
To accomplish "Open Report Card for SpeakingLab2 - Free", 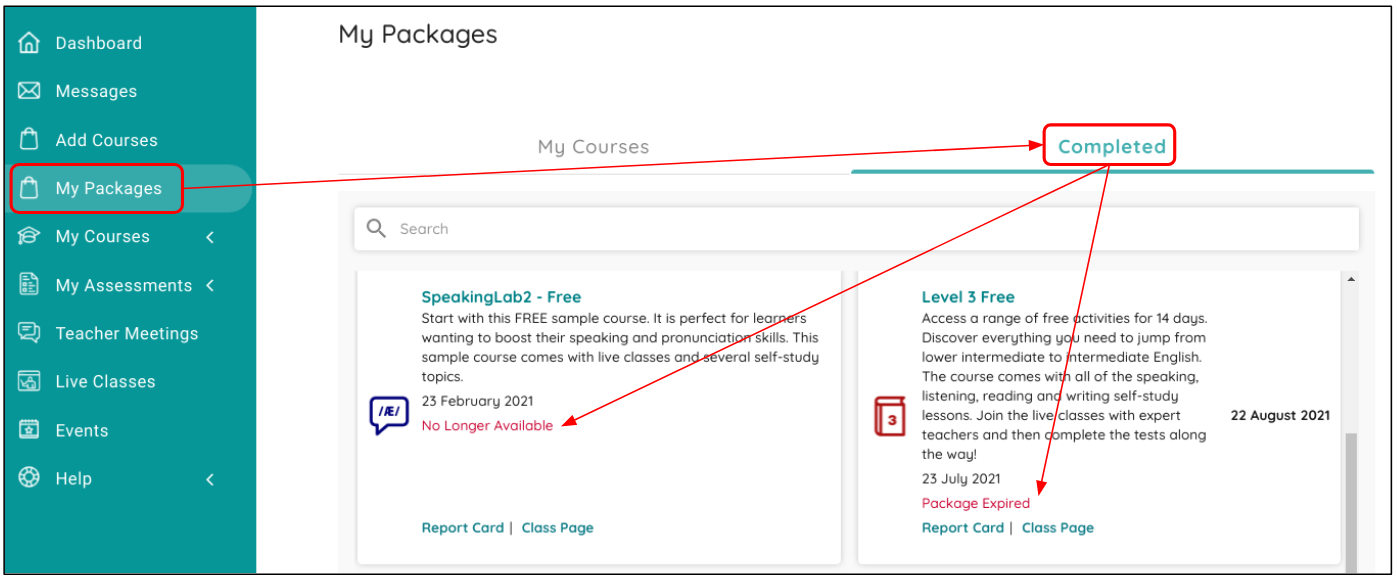I will click(462, 528).
